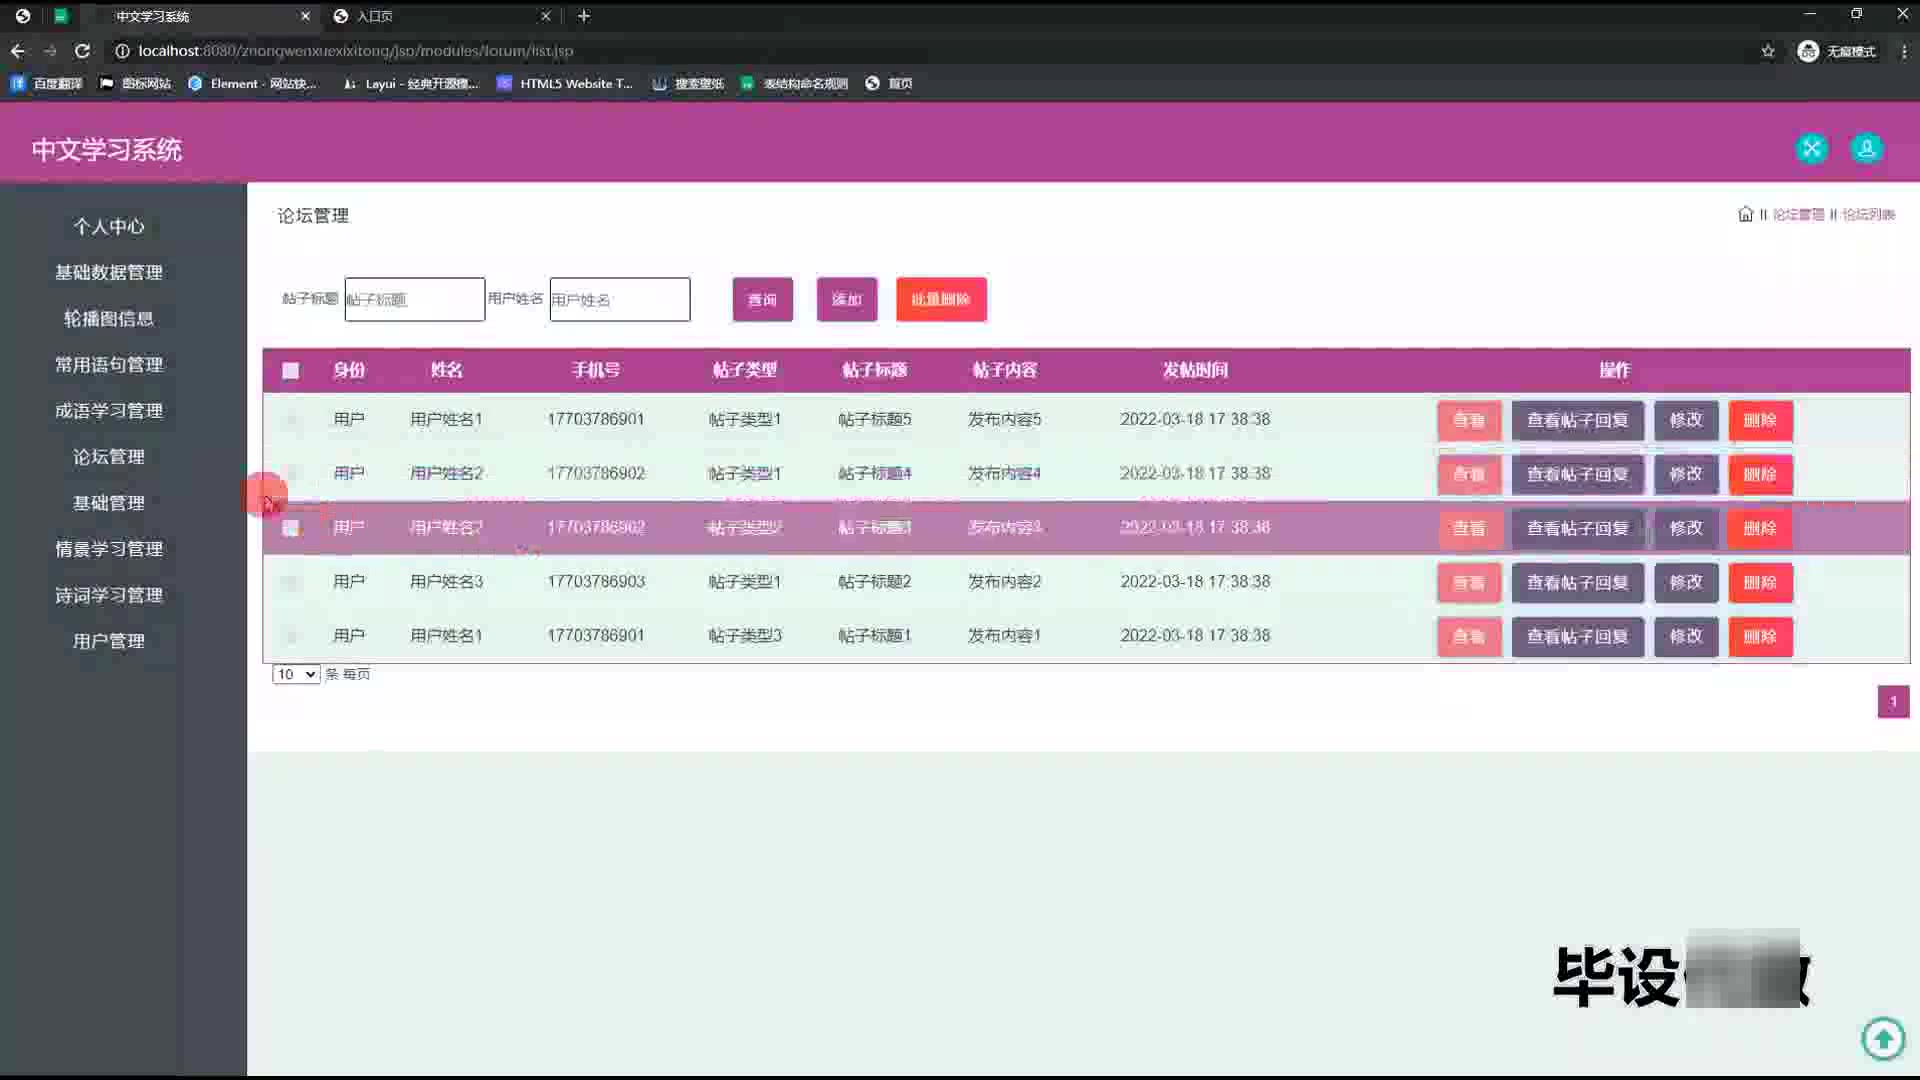Open the user profile icon in the header
Screen dimensions: 1920x1080
1866,149
